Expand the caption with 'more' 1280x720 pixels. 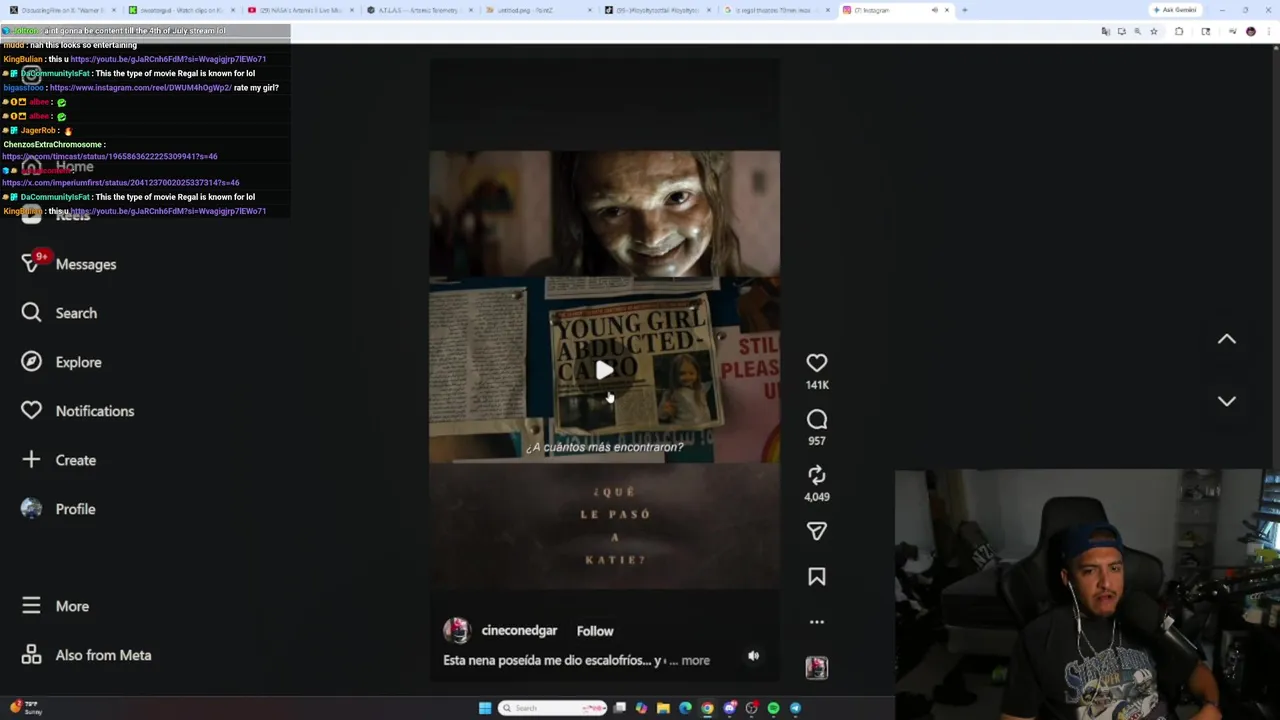695,660
